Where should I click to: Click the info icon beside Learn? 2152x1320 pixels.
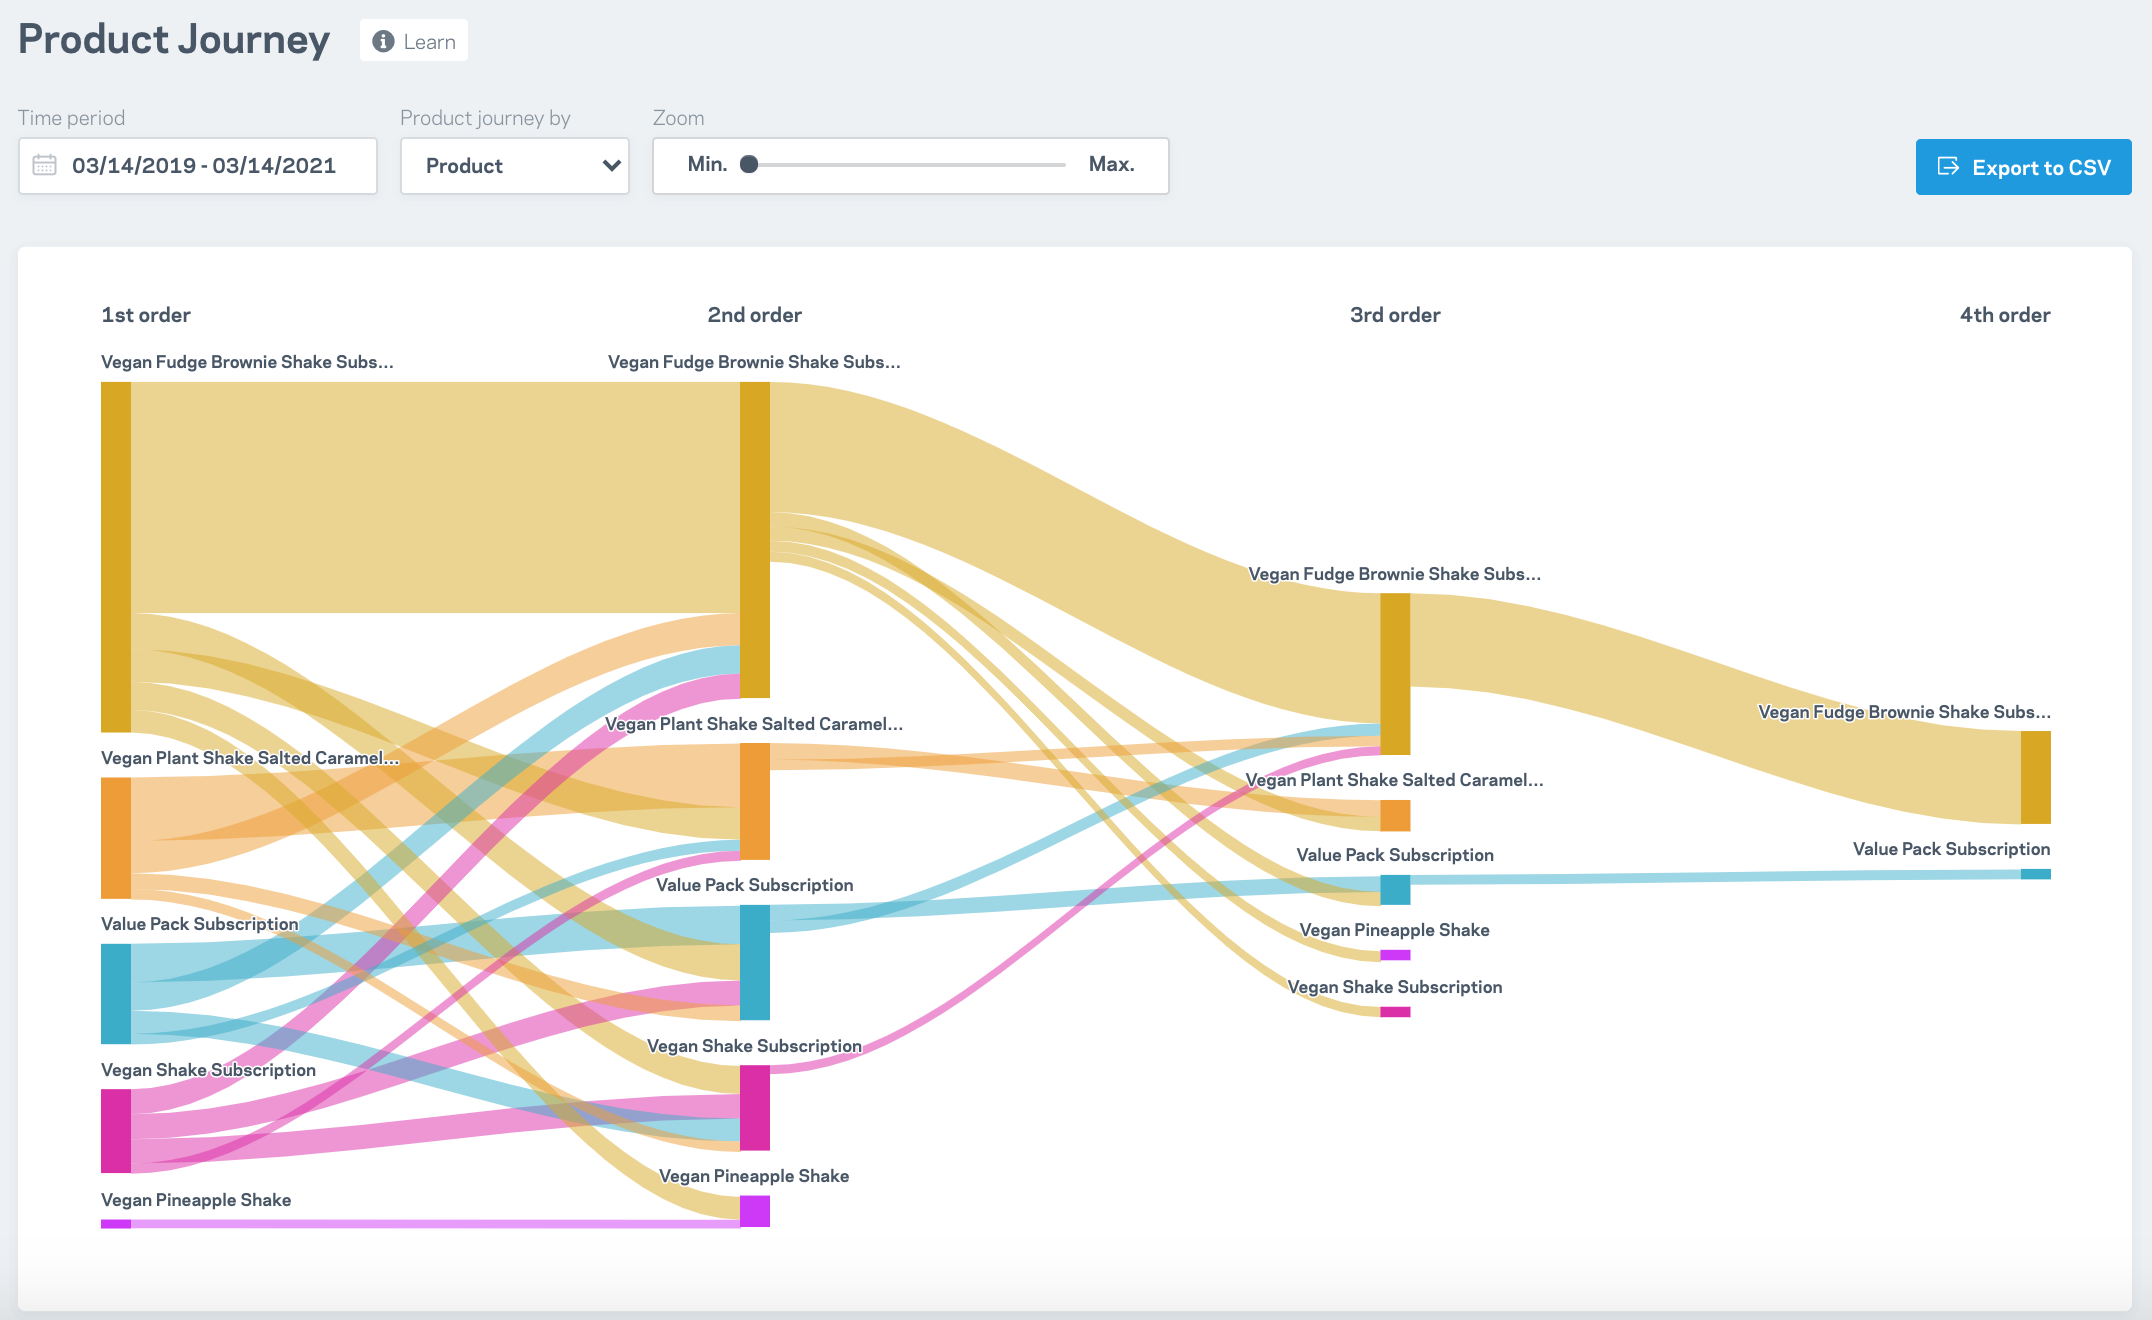tap(382, 42)
